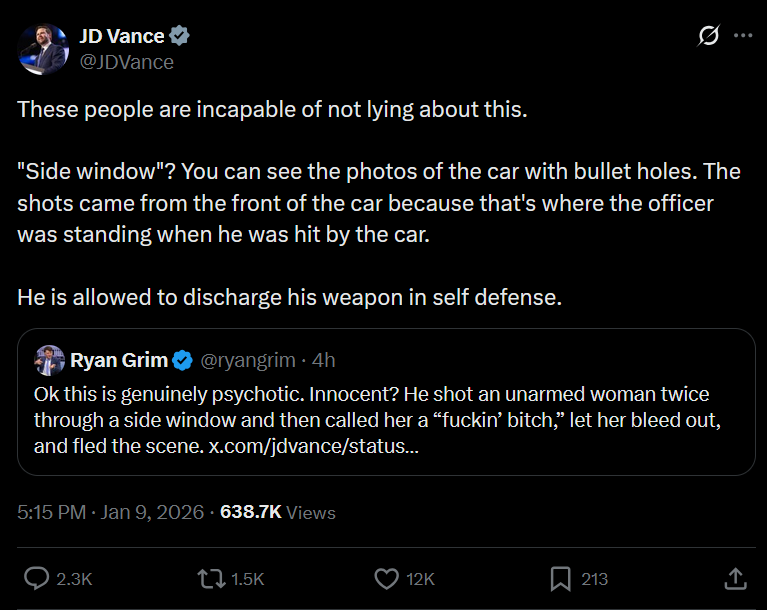Image resolution: width=767 pixels, height=610 pixels.
Task: Click JD Vance's verified badge
Action: tap(180, 36)
